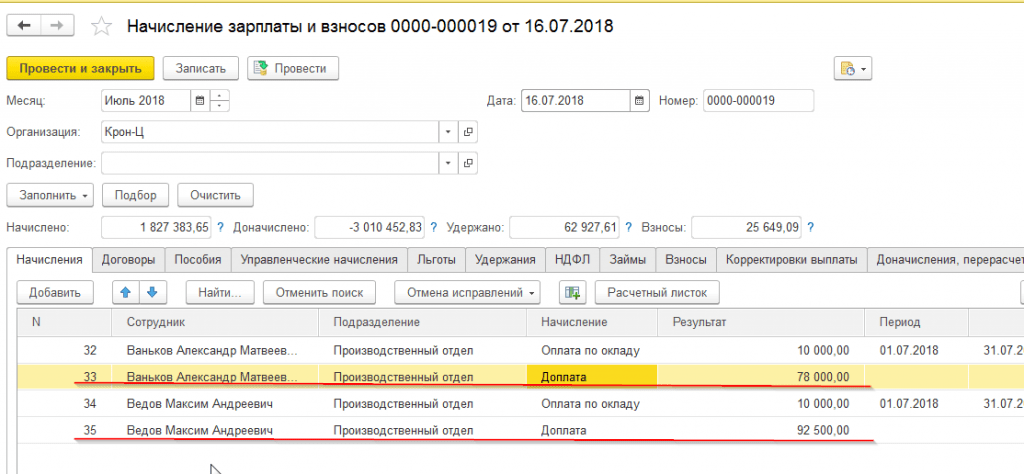
Task: Open the Расчетный листок button
Action: (657, 292)
